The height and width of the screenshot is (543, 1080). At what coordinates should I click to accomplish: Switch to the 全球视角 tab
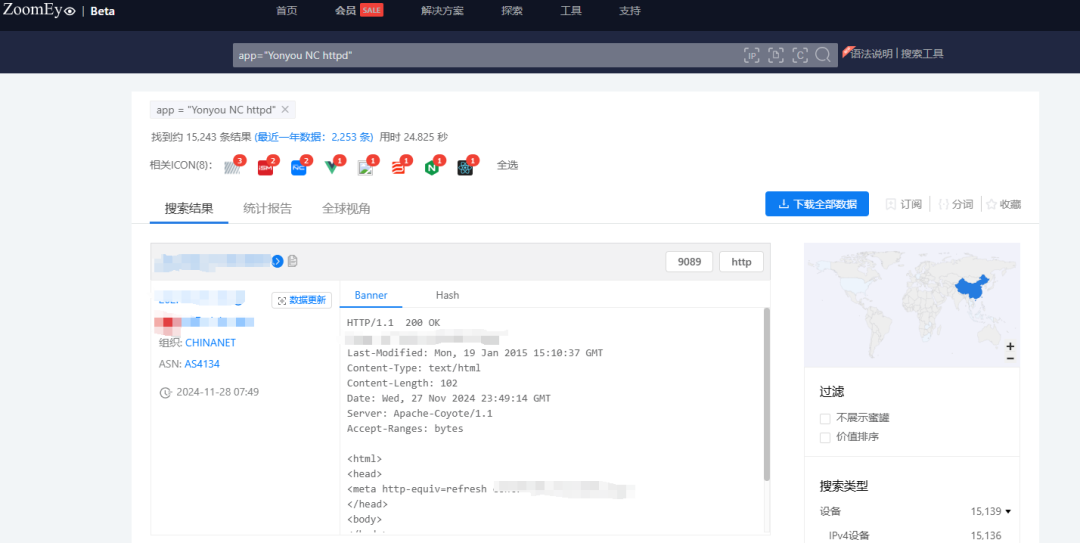coord(346,209)
